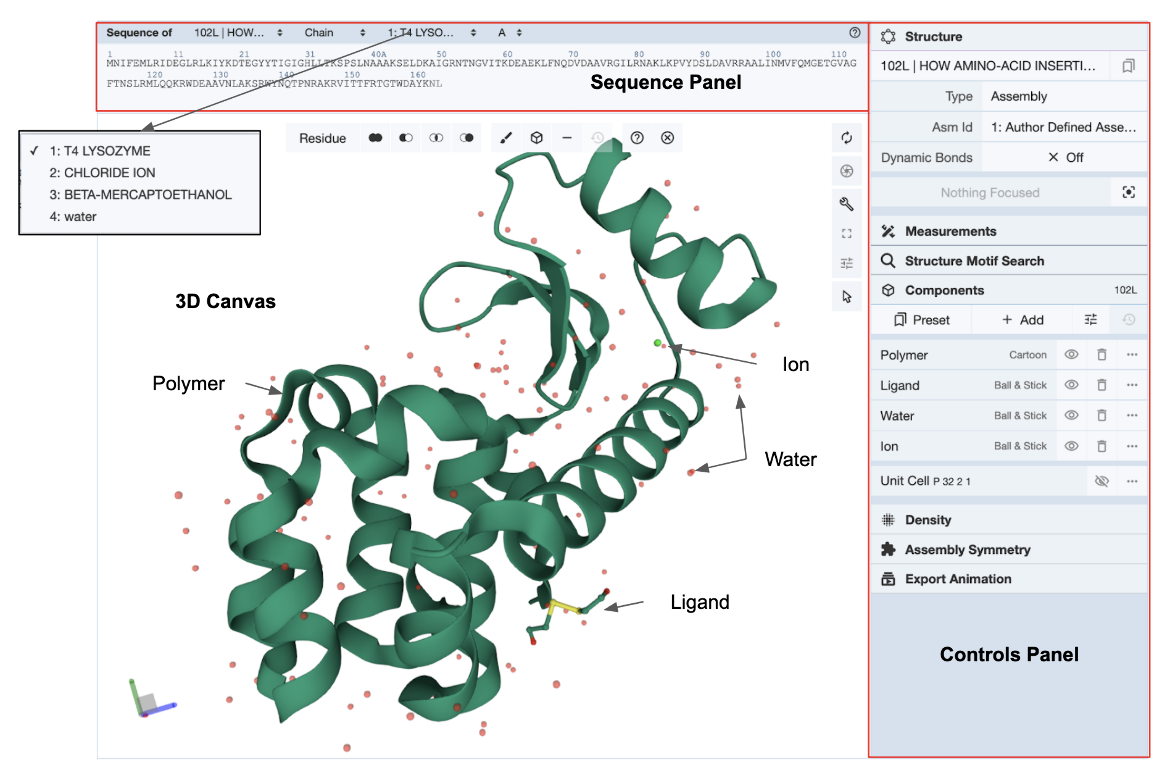
Task: Click the reset camera icon in the viewport
Action: point(847,138)
